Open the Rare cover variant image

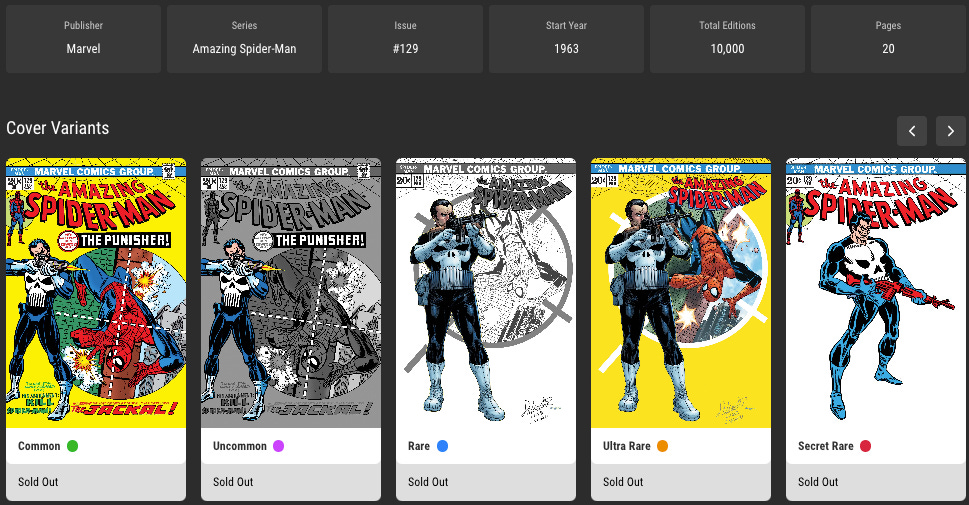pos(486,293)
